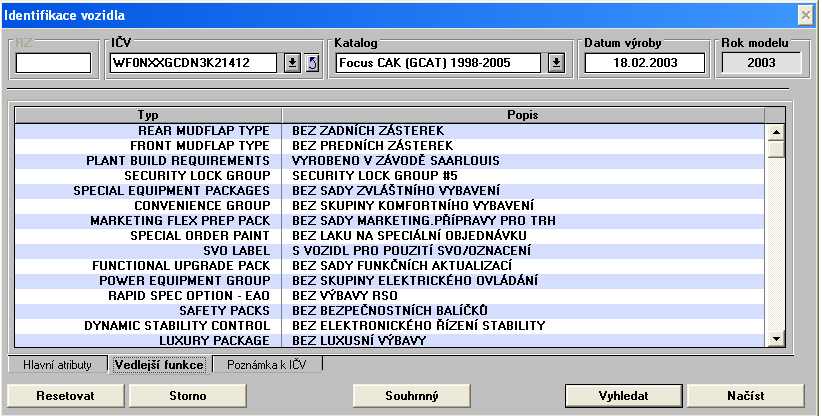Click the Souhrnný button

click(412, 395)
